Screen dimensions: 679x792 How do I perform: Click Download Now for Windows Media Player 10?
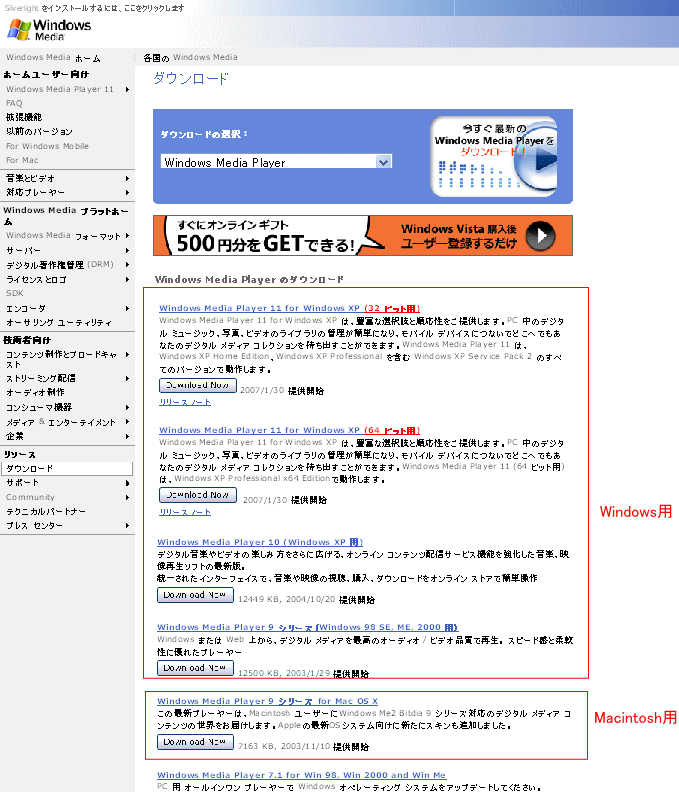point(196,595)
